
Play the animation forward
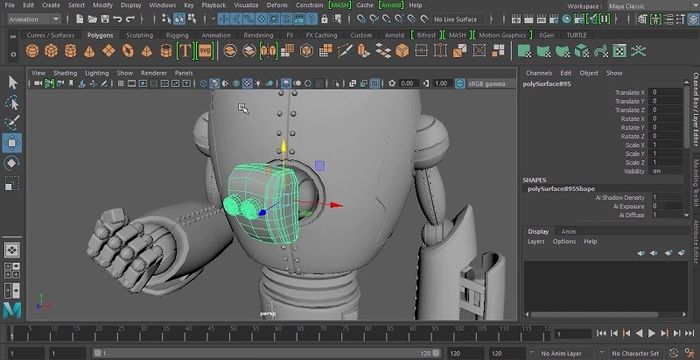[652, 333]
